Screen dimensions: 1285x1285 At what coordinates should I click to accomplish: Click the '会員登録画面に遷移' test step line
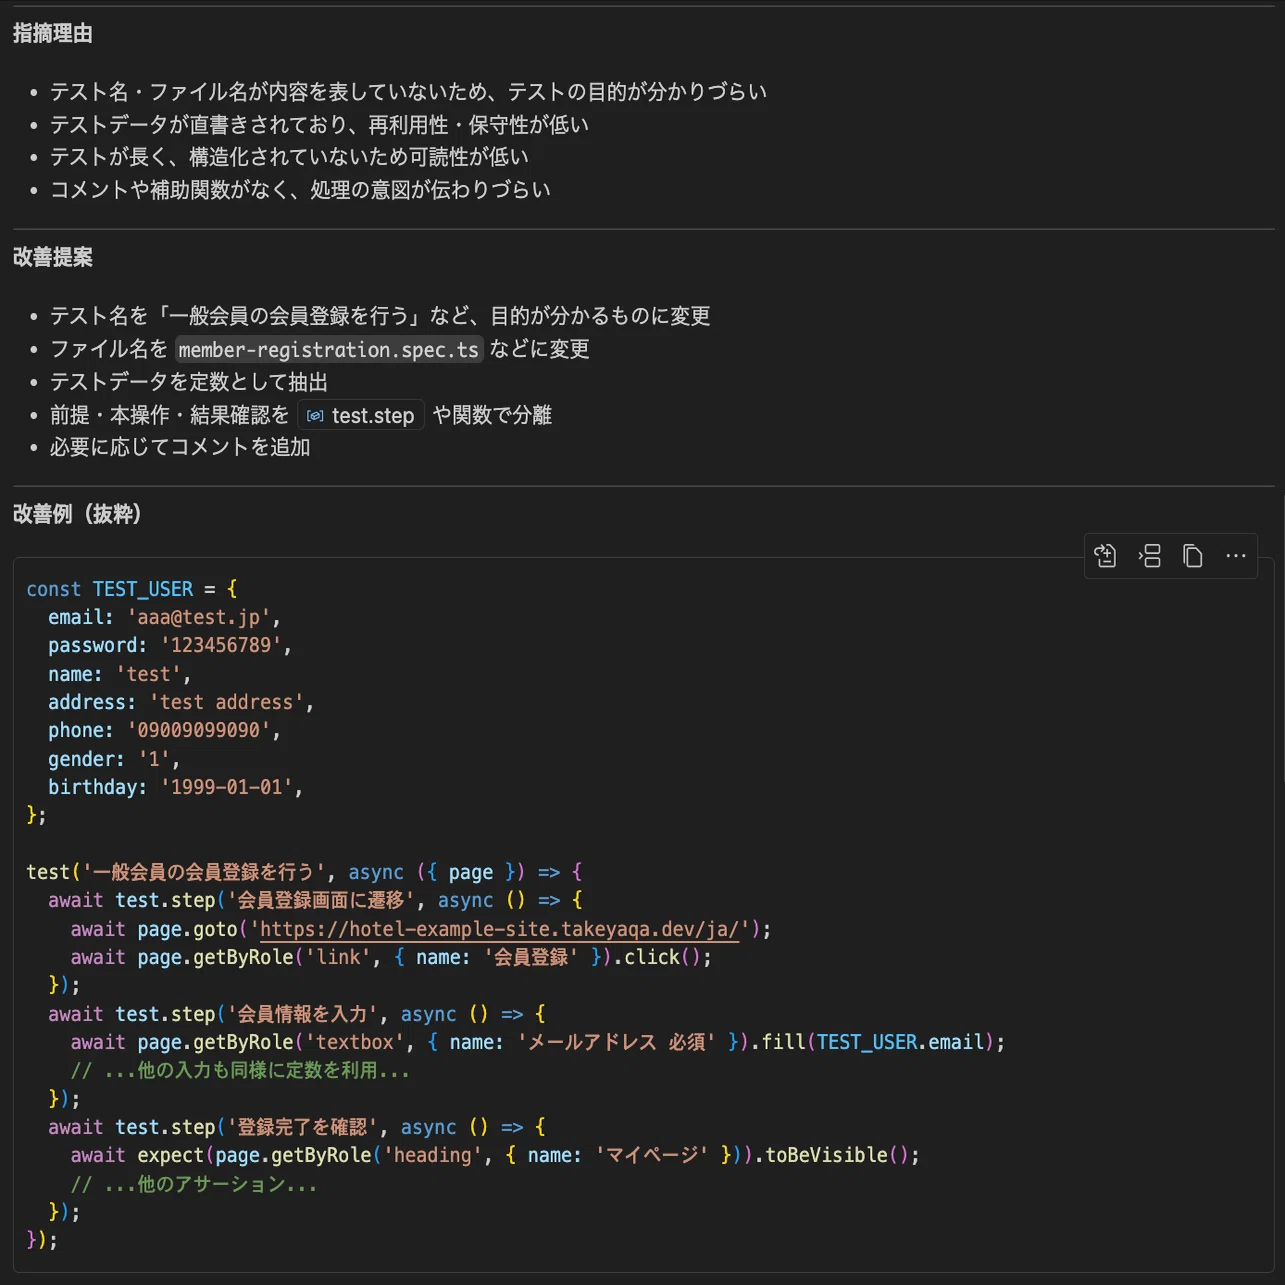315,900
